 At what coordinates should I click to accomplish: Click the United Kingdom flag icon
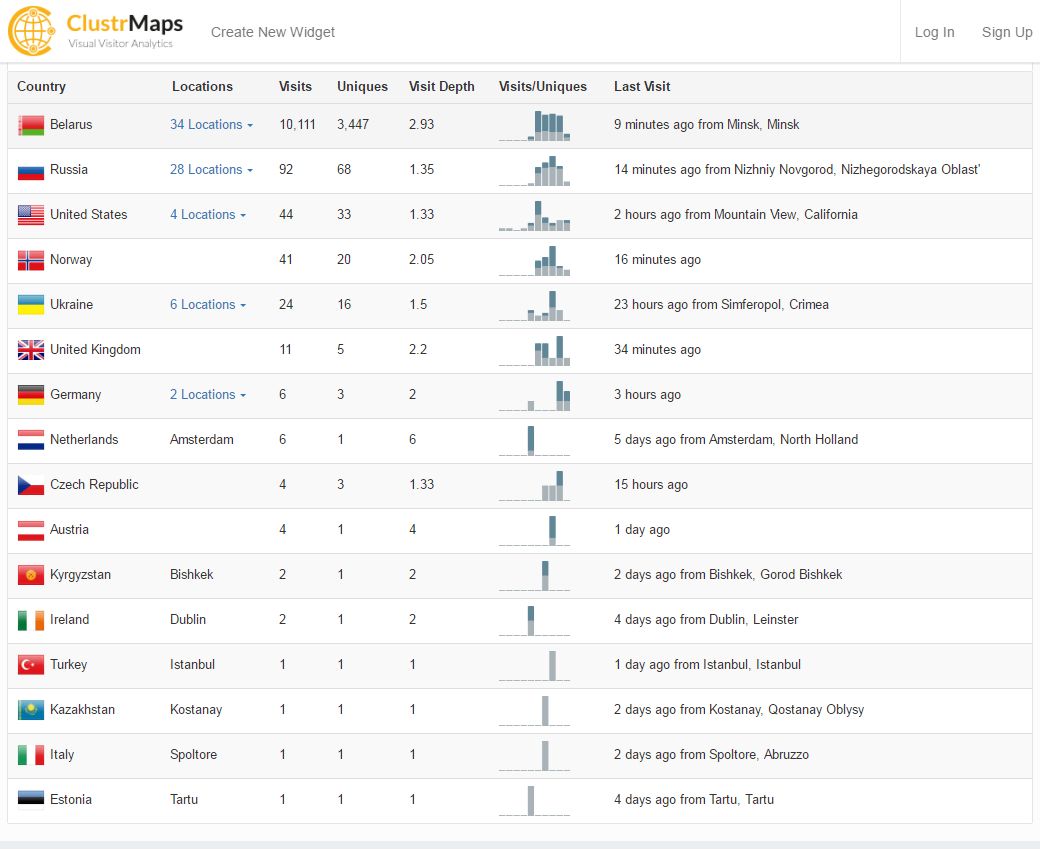coord(31,350)
